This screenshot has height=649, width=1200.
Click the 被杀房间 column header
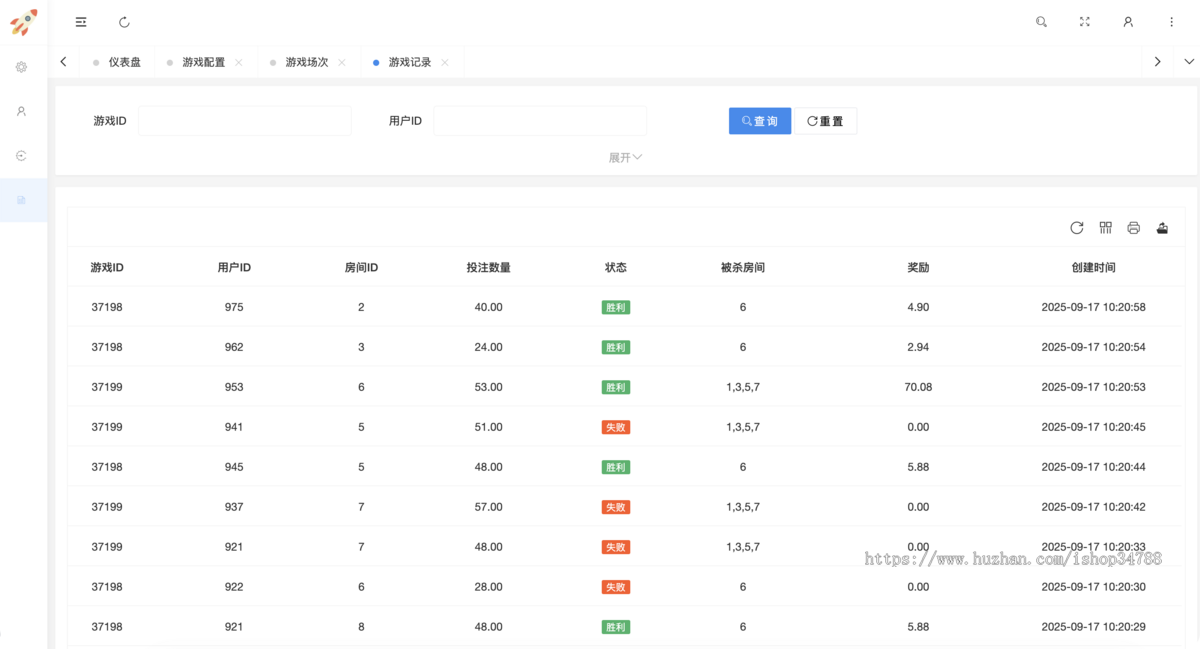point(743,268)
